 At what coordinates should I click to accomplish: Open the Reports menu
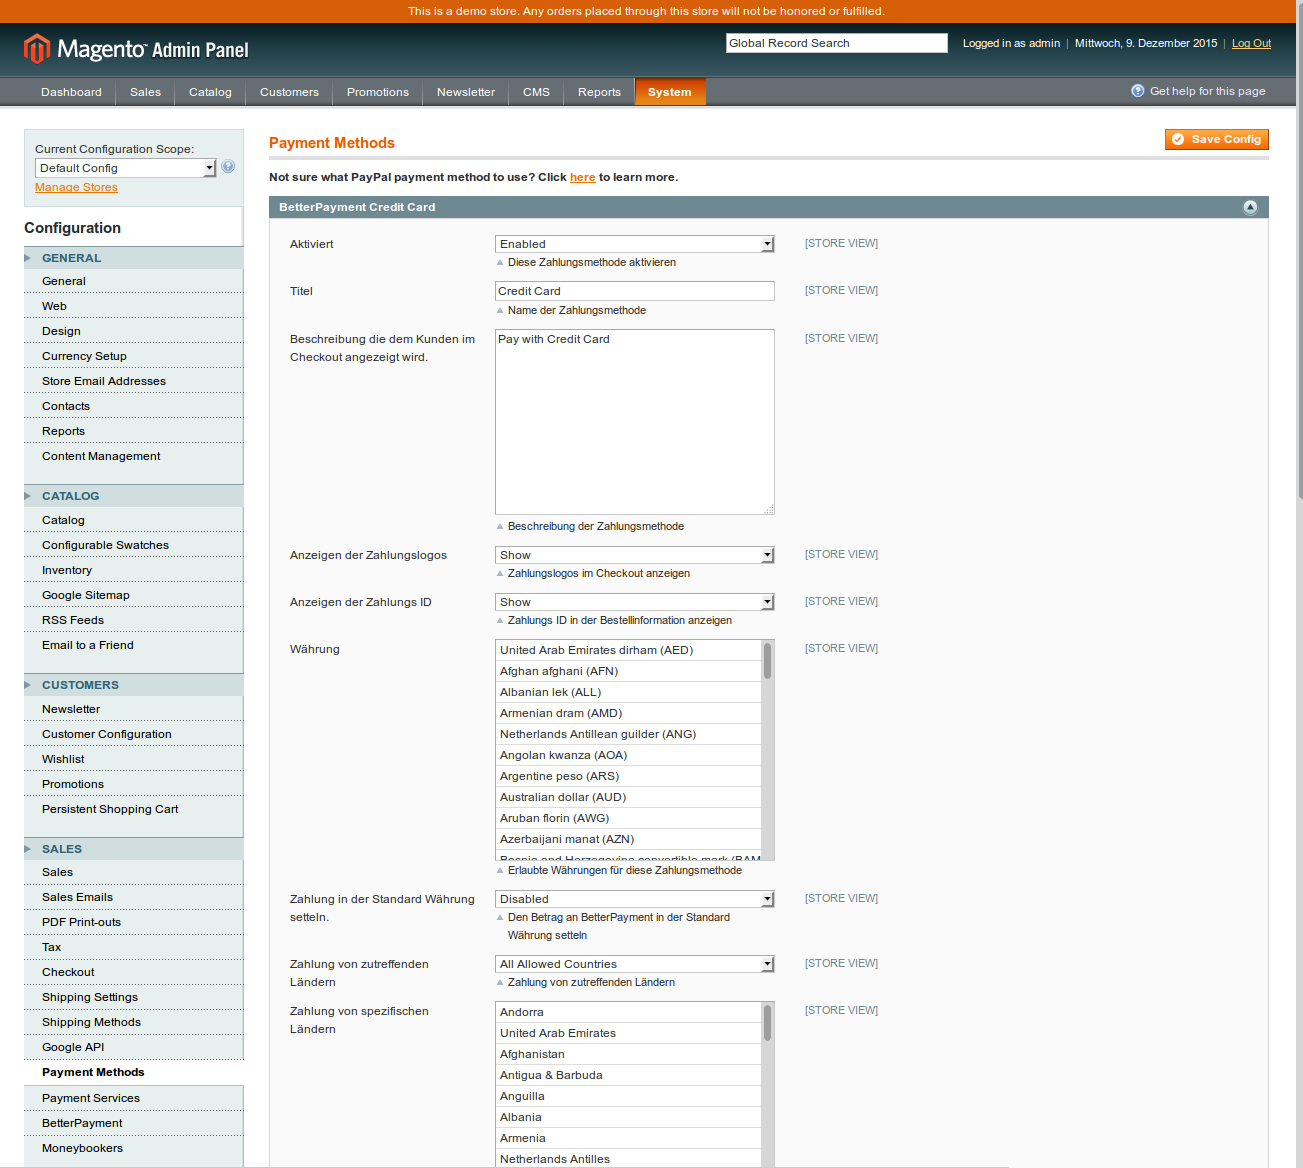[x=599, y=92]
